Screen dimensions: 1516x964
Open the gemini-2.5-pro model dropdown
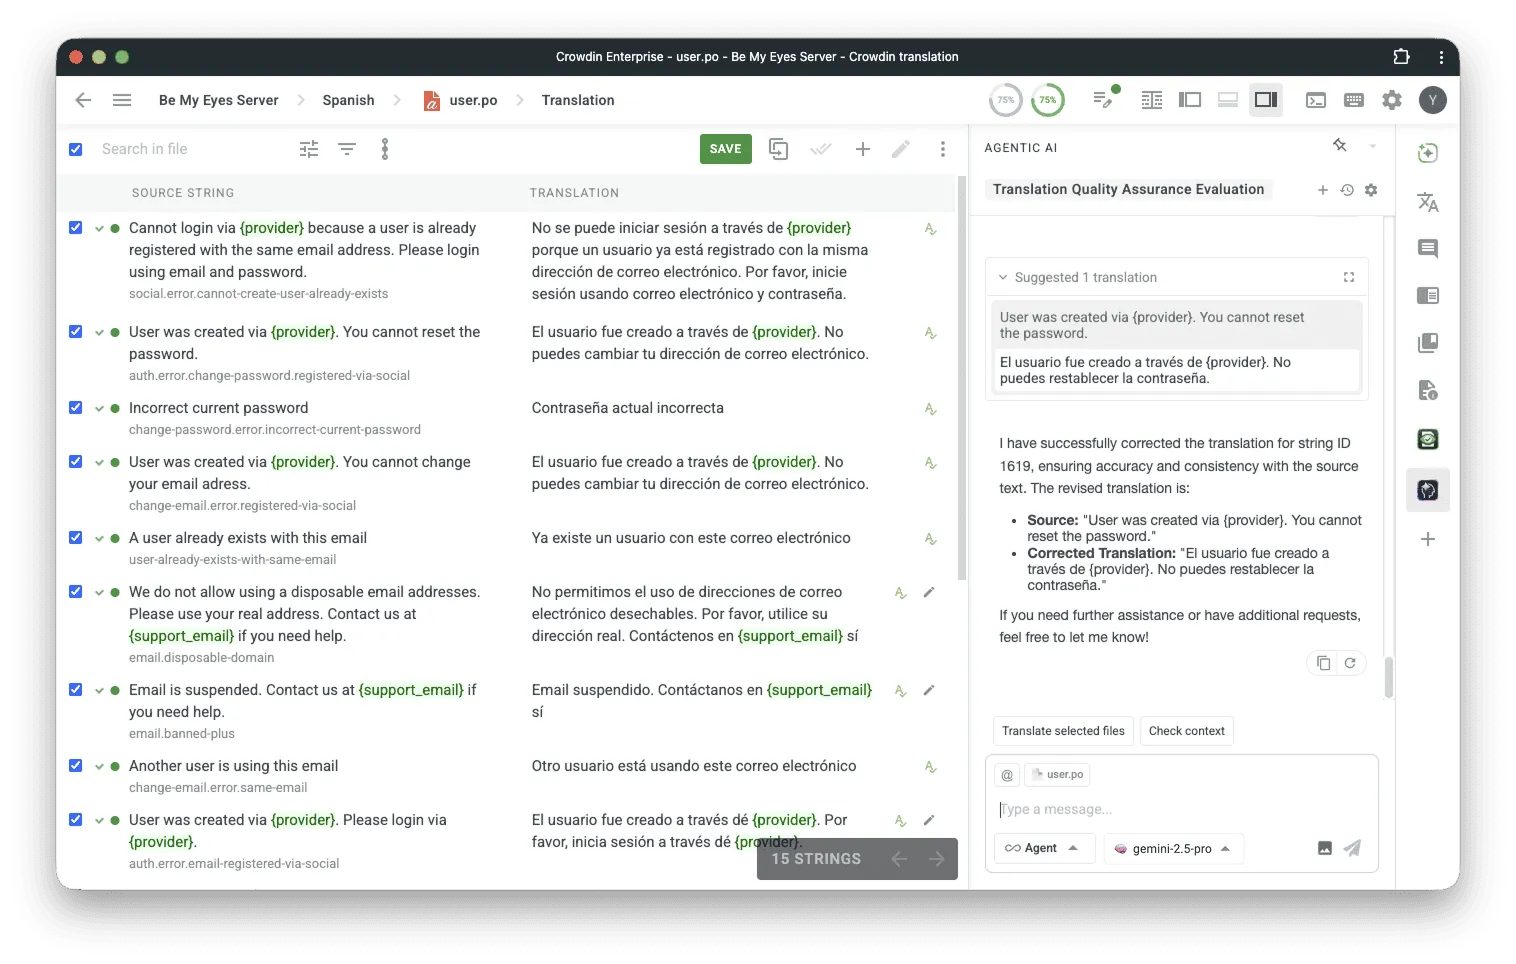(x=1173, y=848)
